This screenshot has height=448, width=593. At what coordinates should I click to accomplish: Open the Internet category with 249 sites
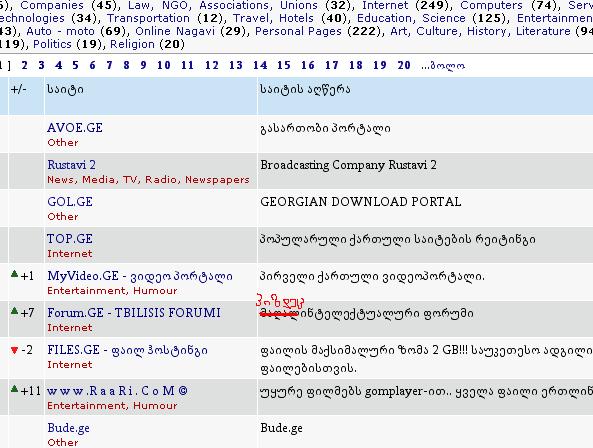(385, 5)
